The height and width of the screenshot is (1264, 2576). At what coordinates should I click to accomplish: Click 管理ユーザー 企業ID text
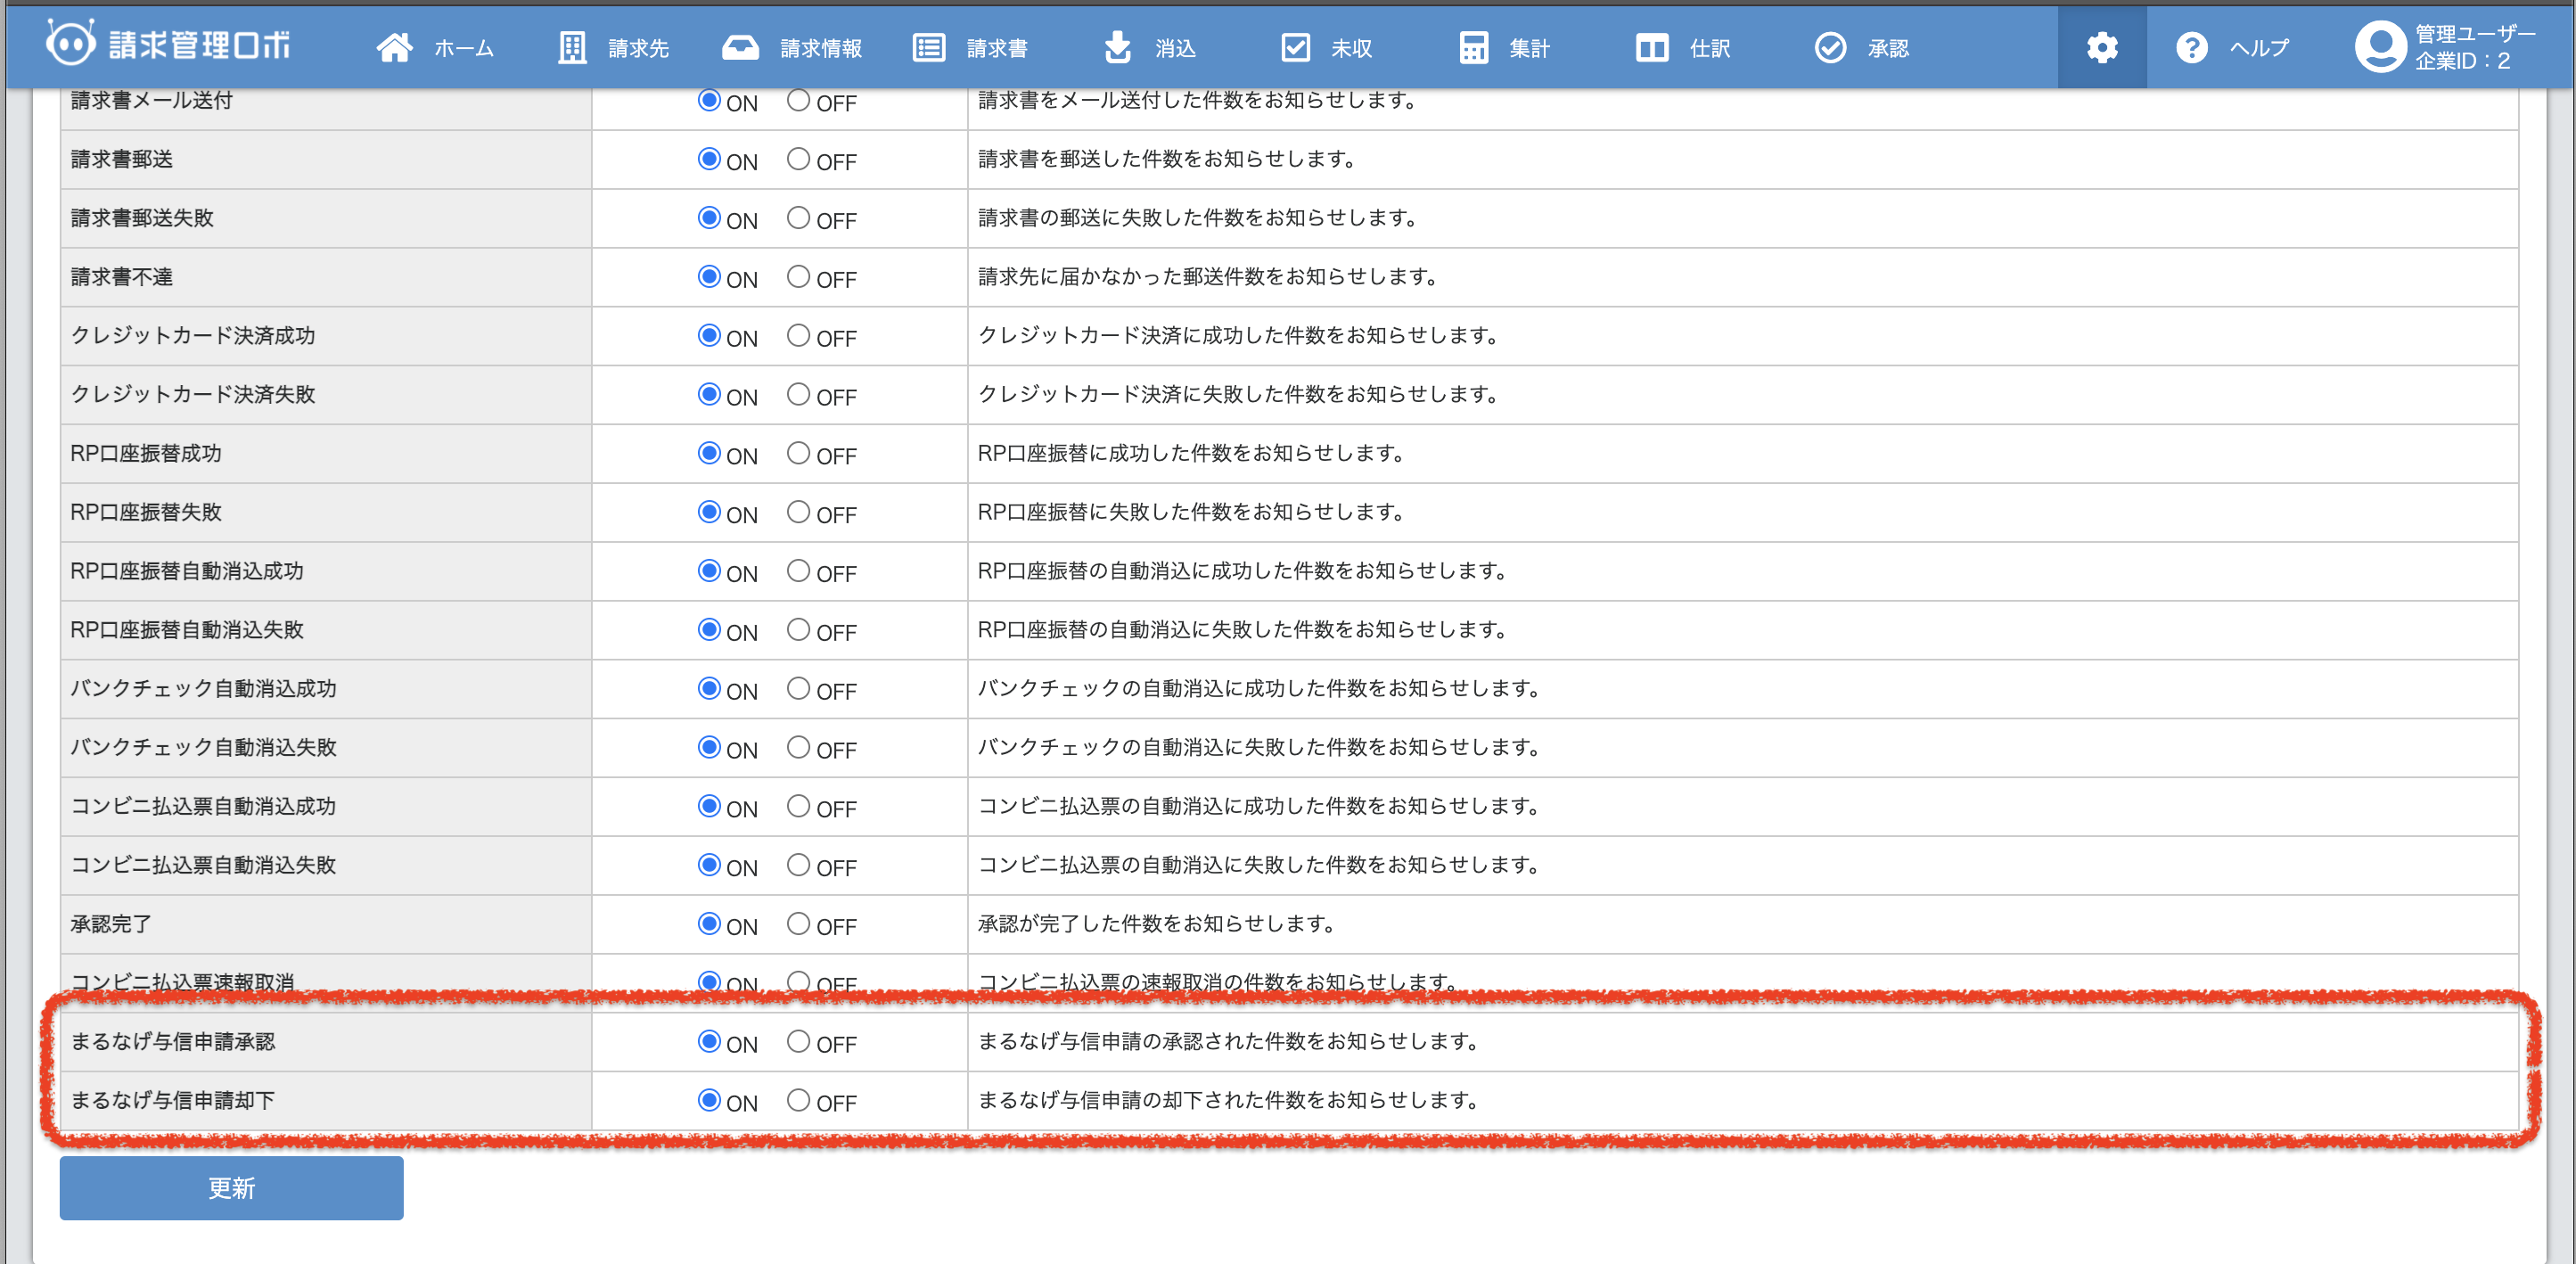[2474, 47]
